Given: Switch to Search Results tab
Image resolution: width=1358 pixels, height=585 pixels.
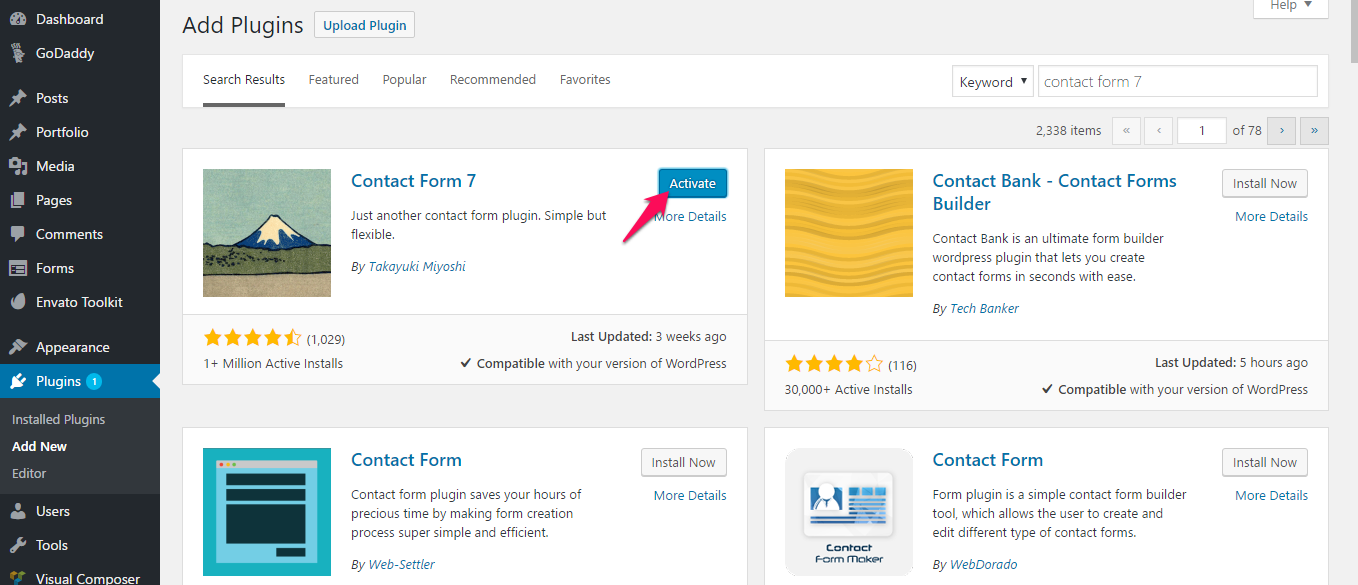Looking at the screenshot, I should pyautogui.click(x=244, y=79).
